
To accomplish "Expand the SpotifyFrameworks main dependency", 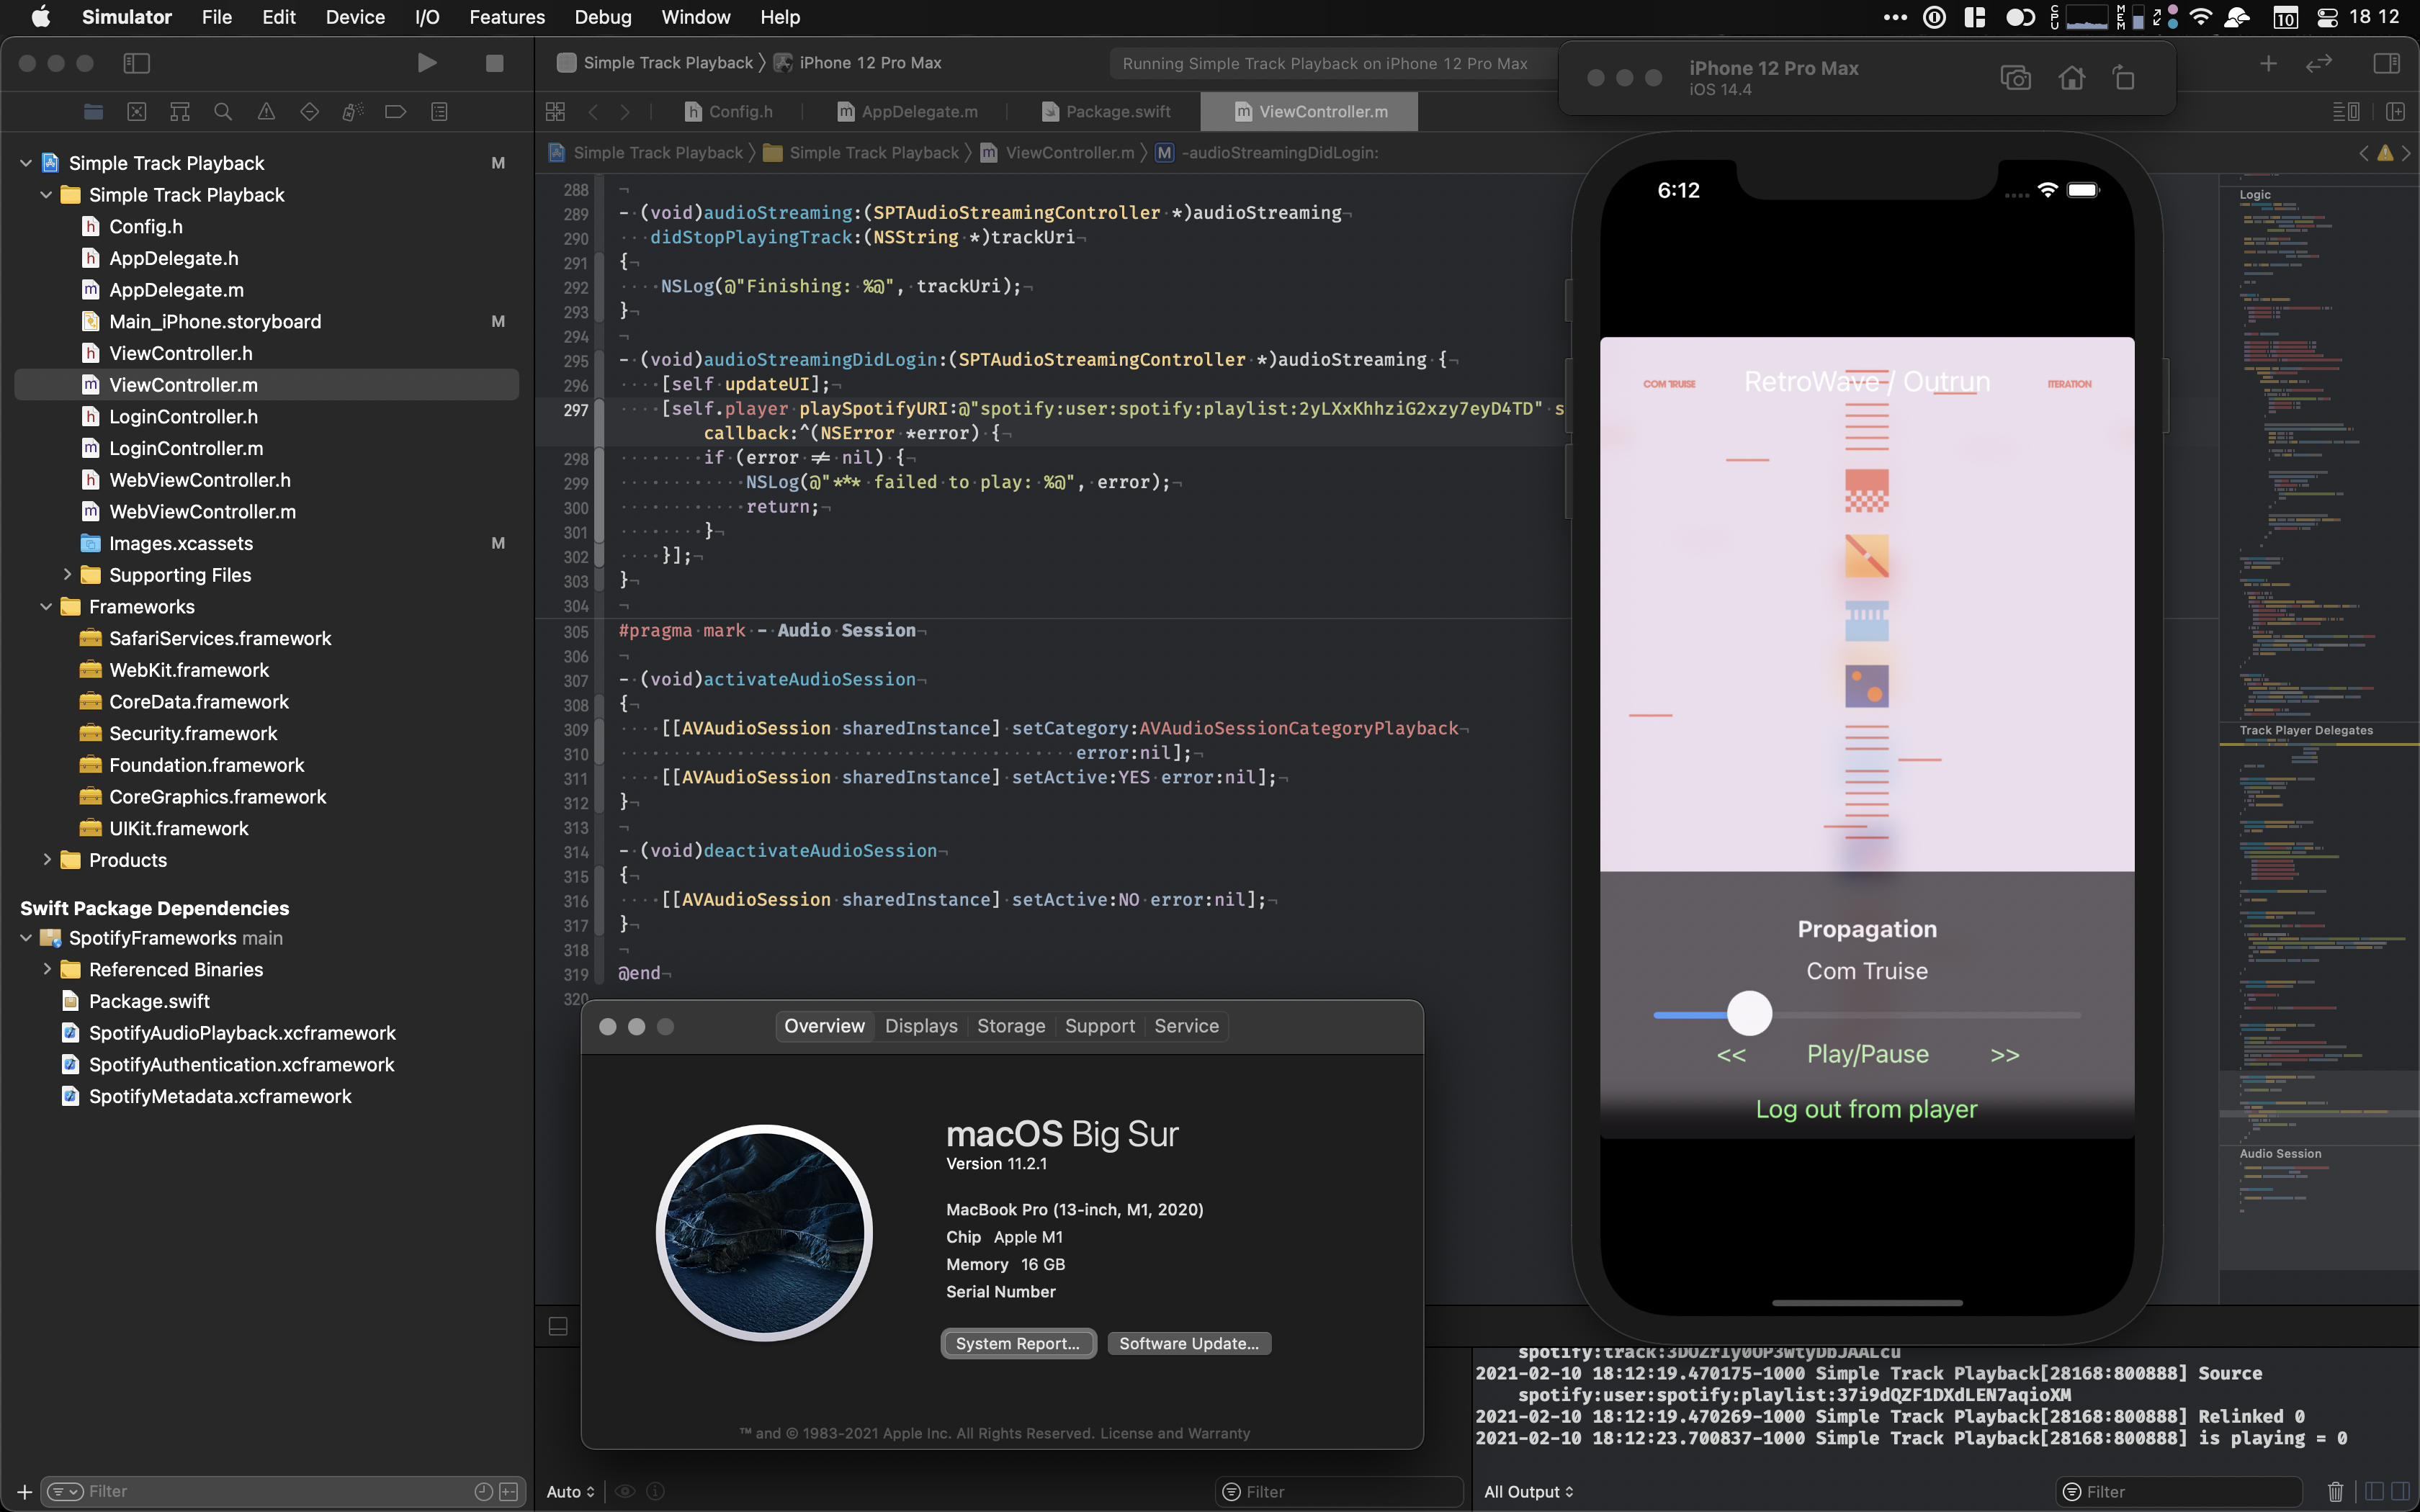I will 24,937.
